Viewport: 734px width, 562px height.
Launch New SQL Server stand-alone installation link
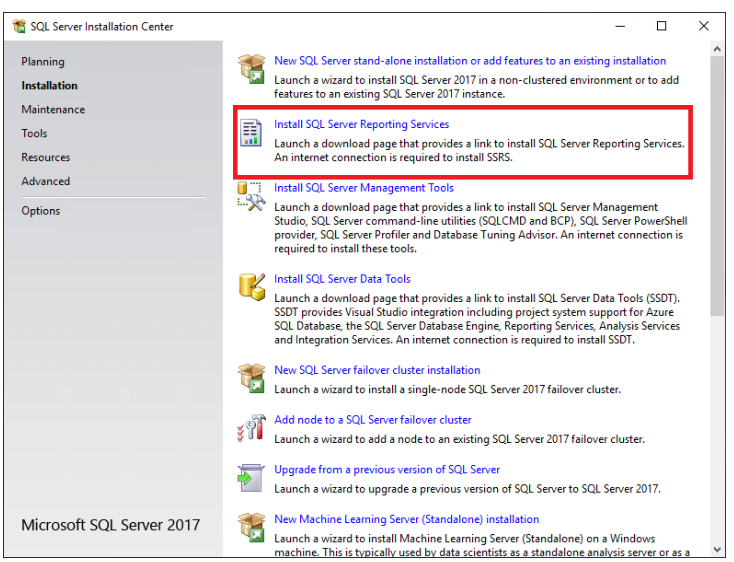pos(470,61)
